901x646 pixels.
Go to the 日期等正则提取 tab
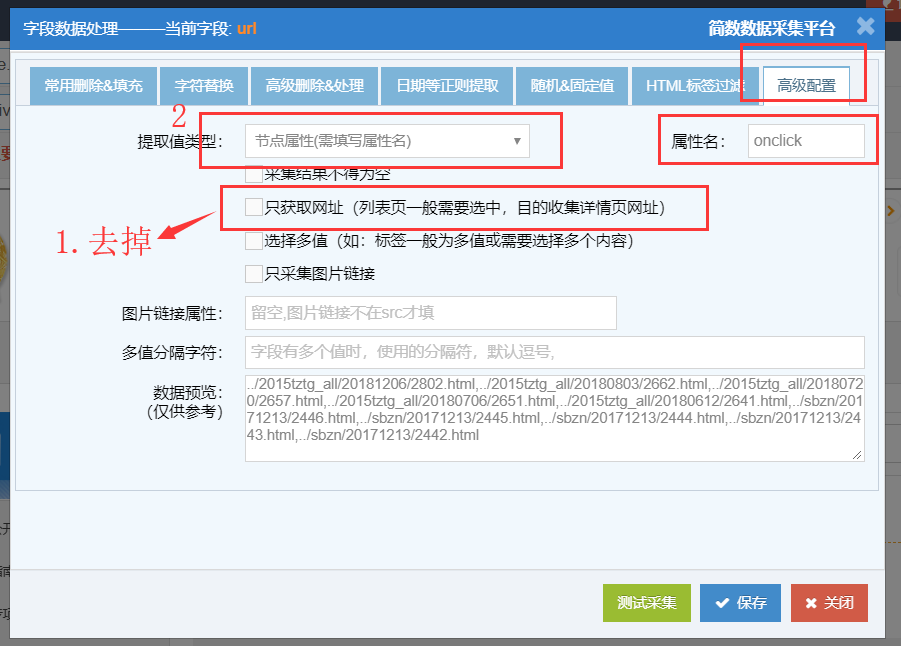click(447, 86)
